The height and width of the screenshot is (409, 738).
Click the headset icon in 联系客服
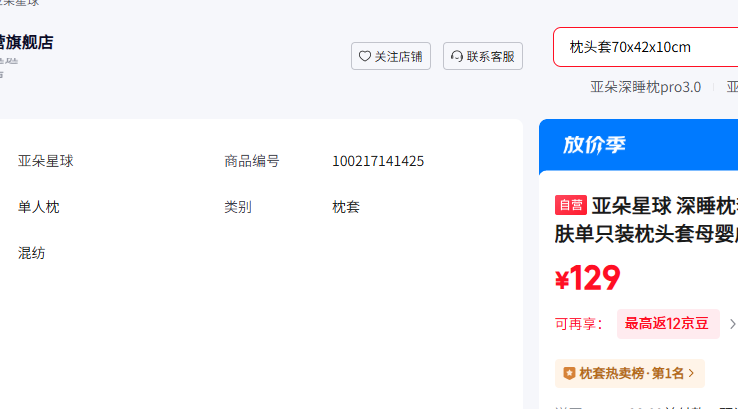(457, 56)
